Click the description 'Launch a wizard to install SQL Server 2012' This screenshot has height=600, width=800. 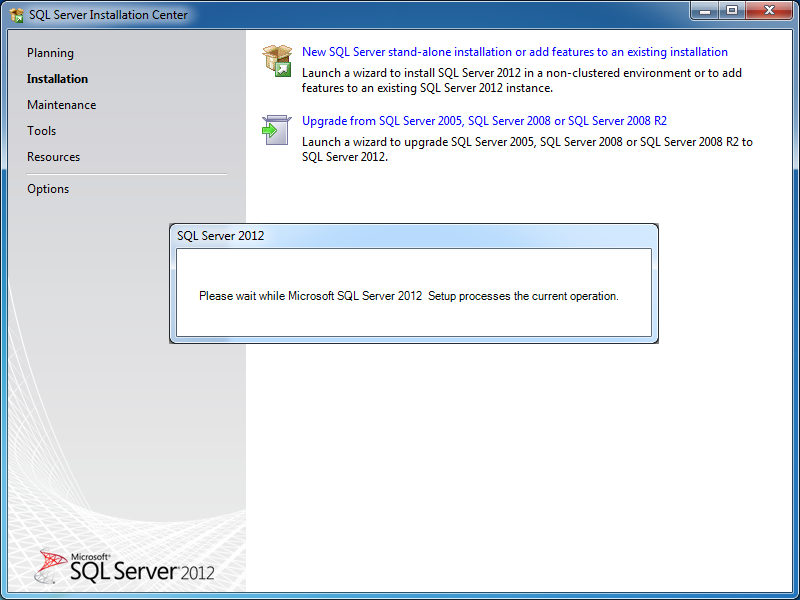pos(521,81)
